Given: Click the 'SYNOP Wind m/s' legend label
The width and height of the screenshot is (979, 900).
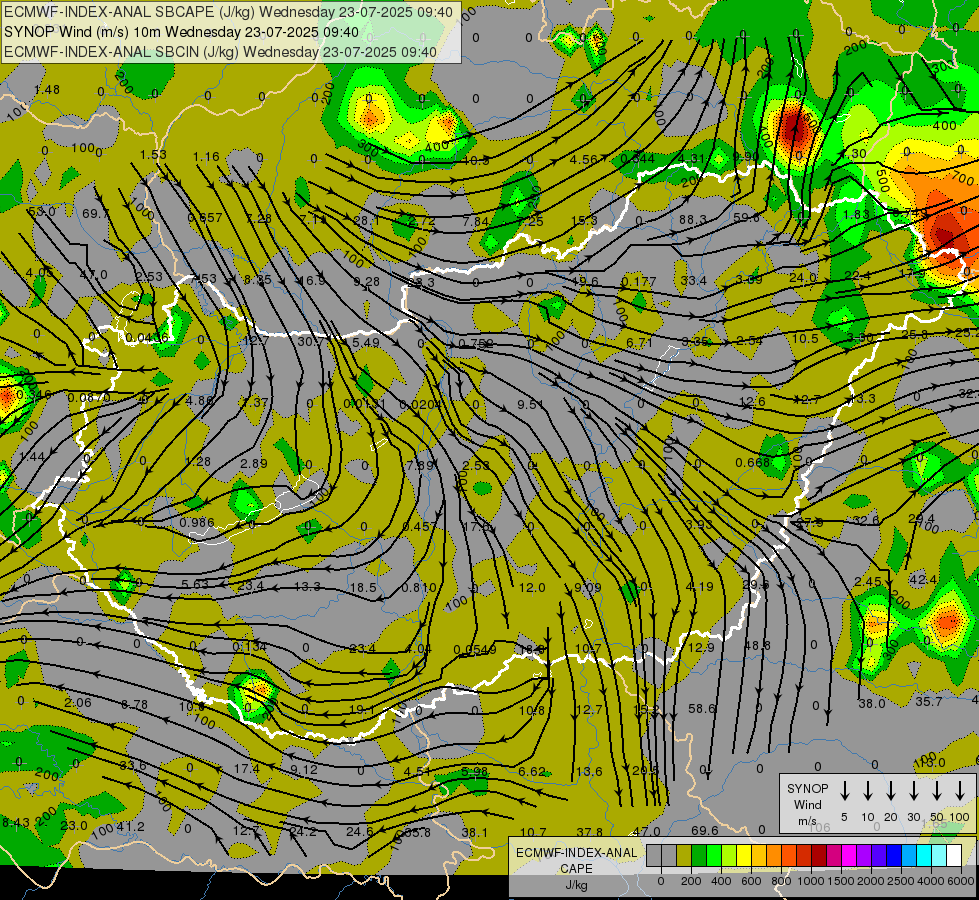Looking at the screenshot, I should (807, 804).
